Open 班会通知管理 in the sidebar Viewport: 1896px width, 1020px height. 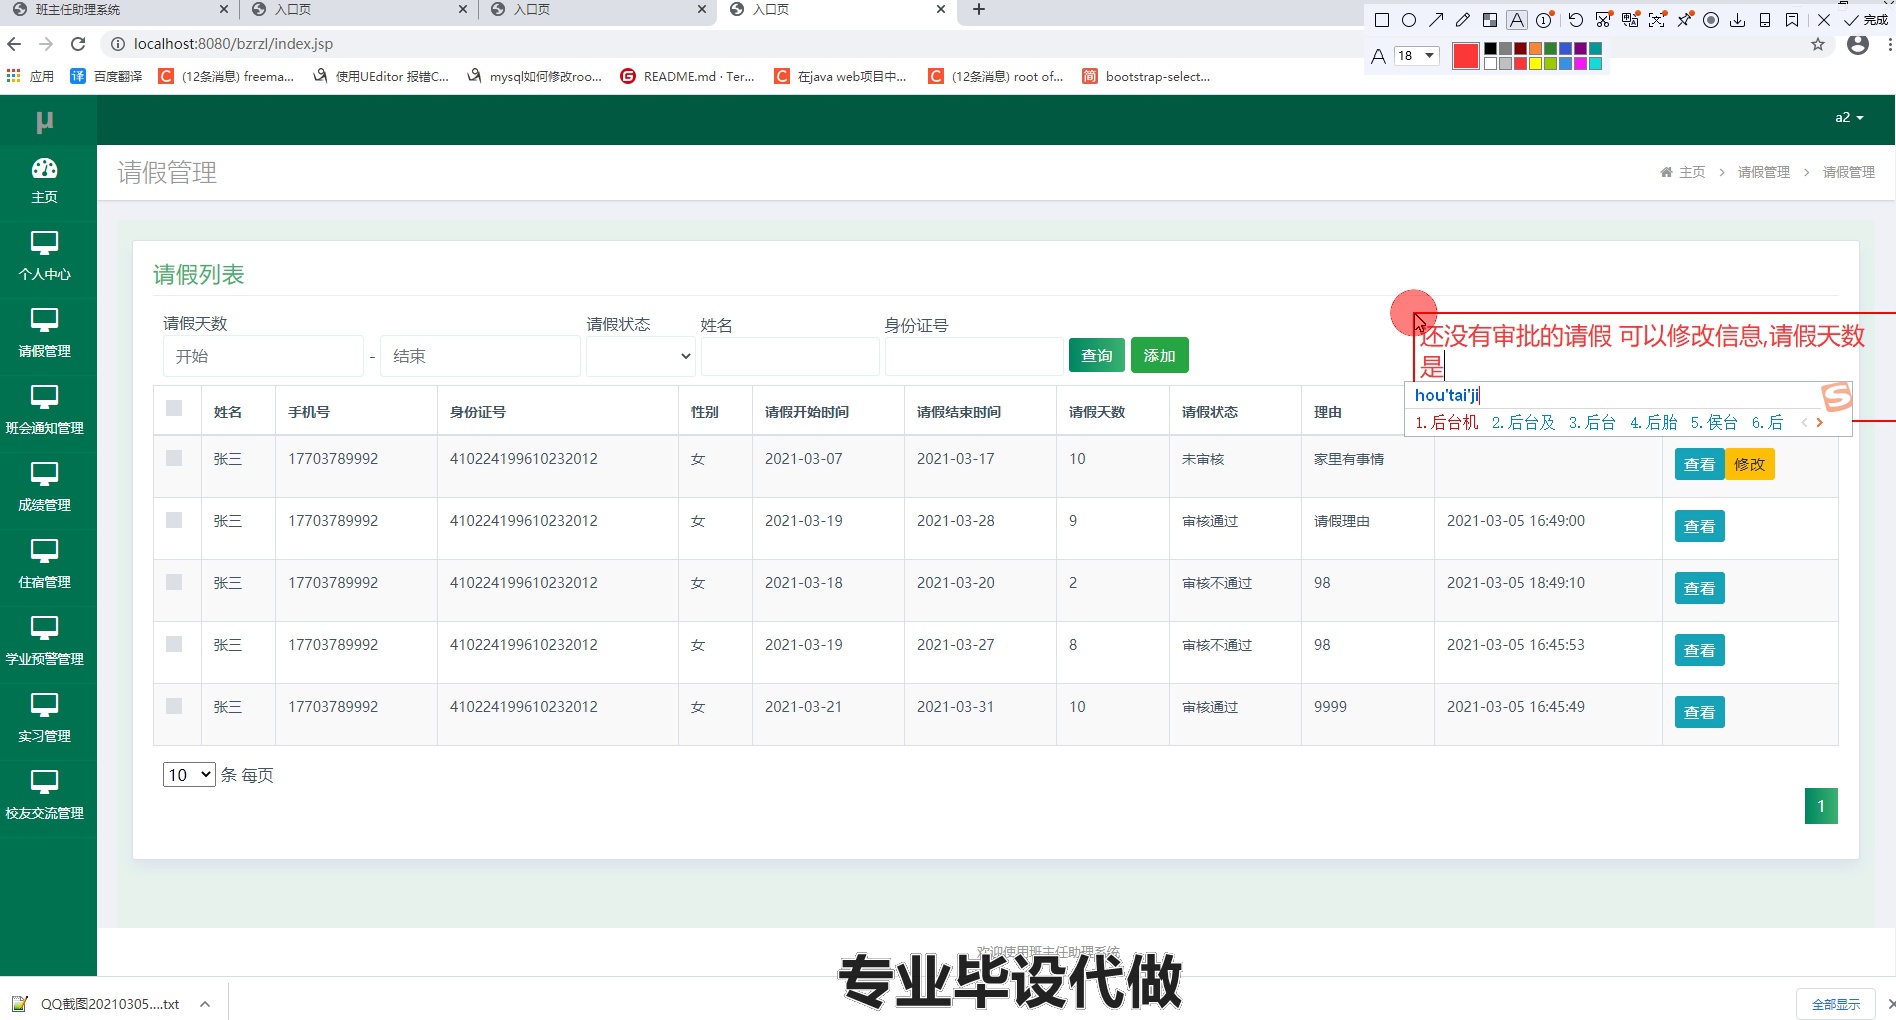coord(45,411)
